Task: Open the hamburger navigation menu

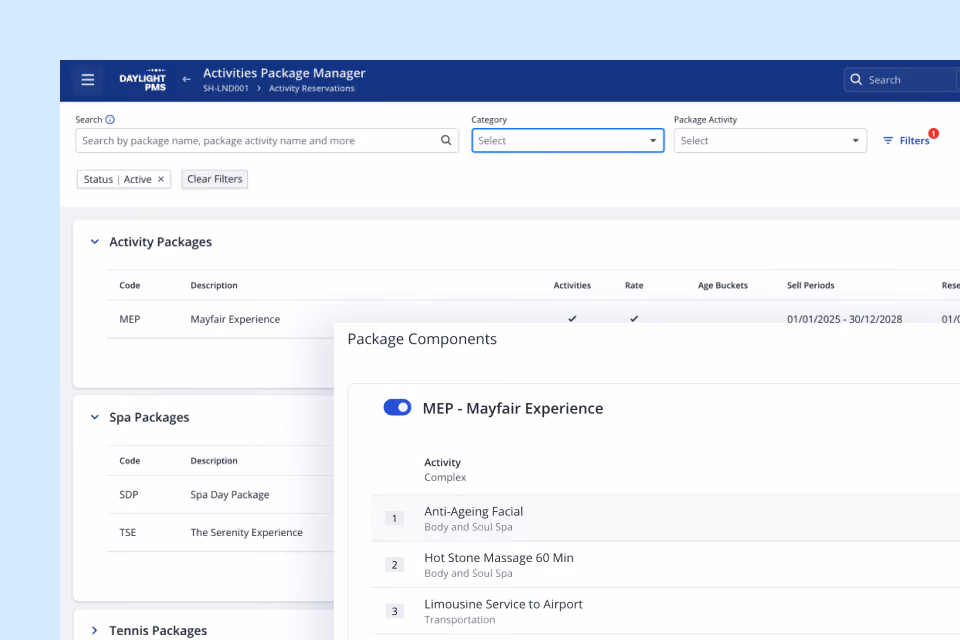Action: tap(88, 80)
